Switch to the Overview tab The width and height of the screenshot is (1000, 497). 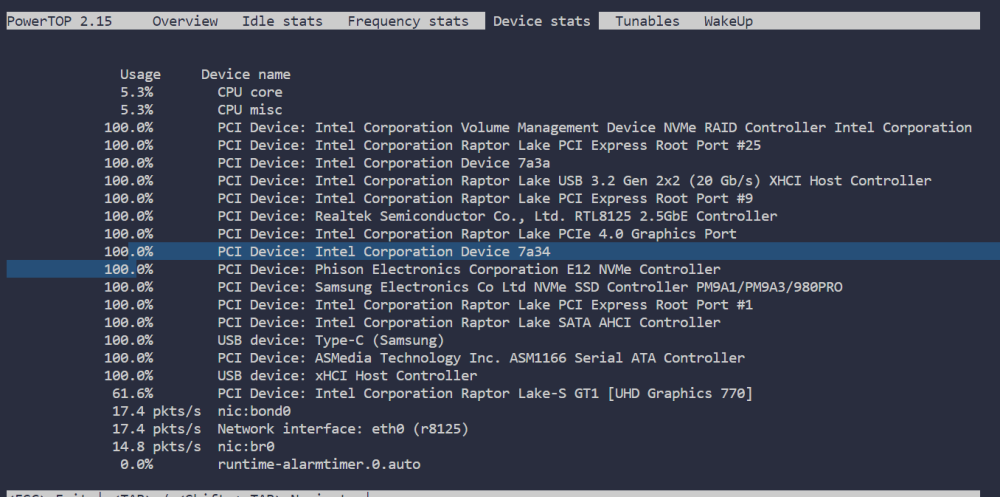[x=185, y=21]
